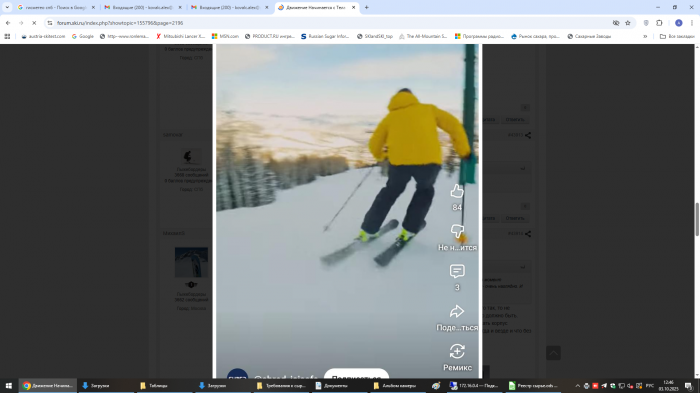The height and width of the screenshot is (393, 700).
Task: Click the share arrow icon on video
Action: 457,311
